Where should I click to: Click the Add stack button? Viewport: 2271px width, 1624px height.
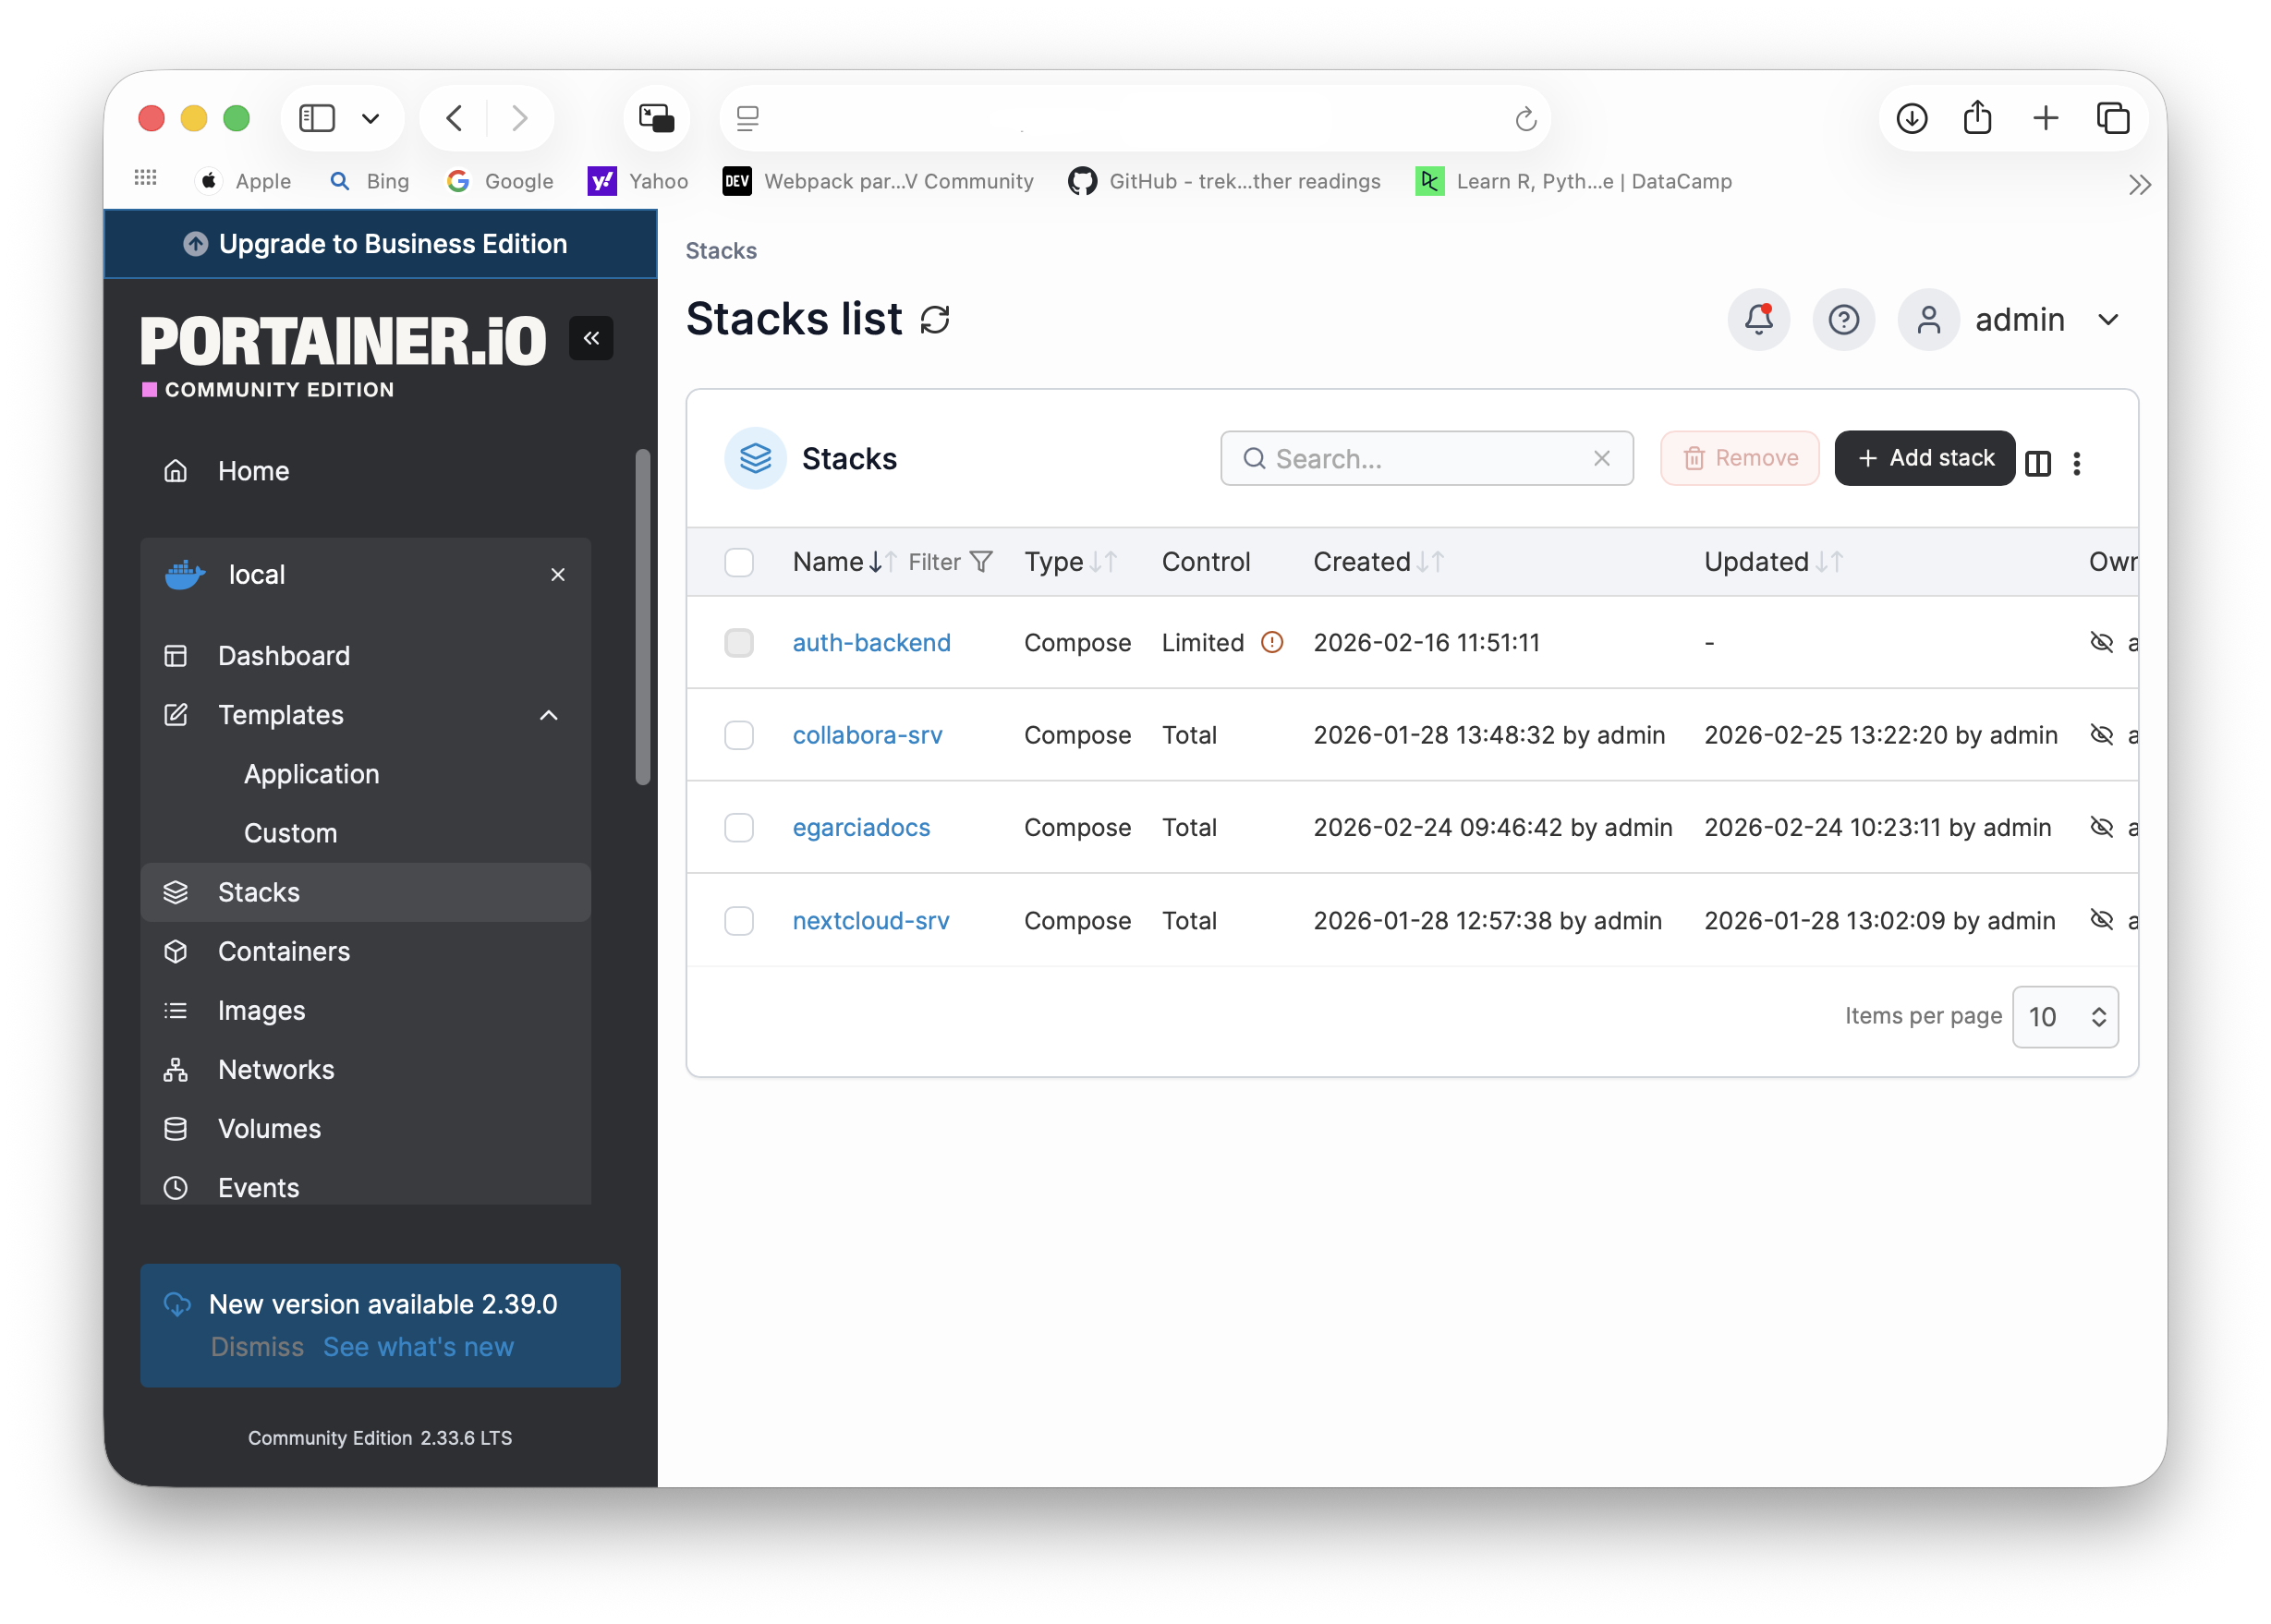click(1924, 458)
